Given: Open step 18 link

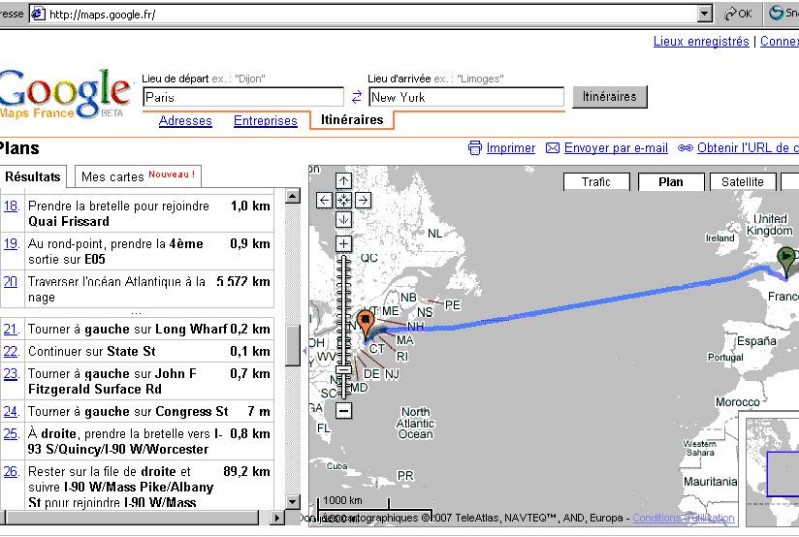Looking at the screenshot, I should point(11,206).
